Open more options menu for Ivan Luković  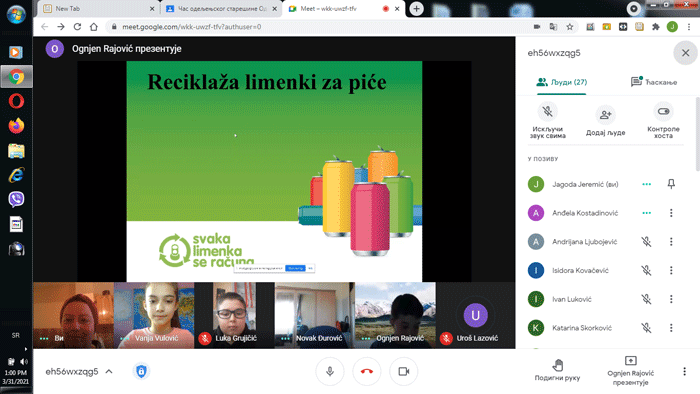tap(671, 299)
